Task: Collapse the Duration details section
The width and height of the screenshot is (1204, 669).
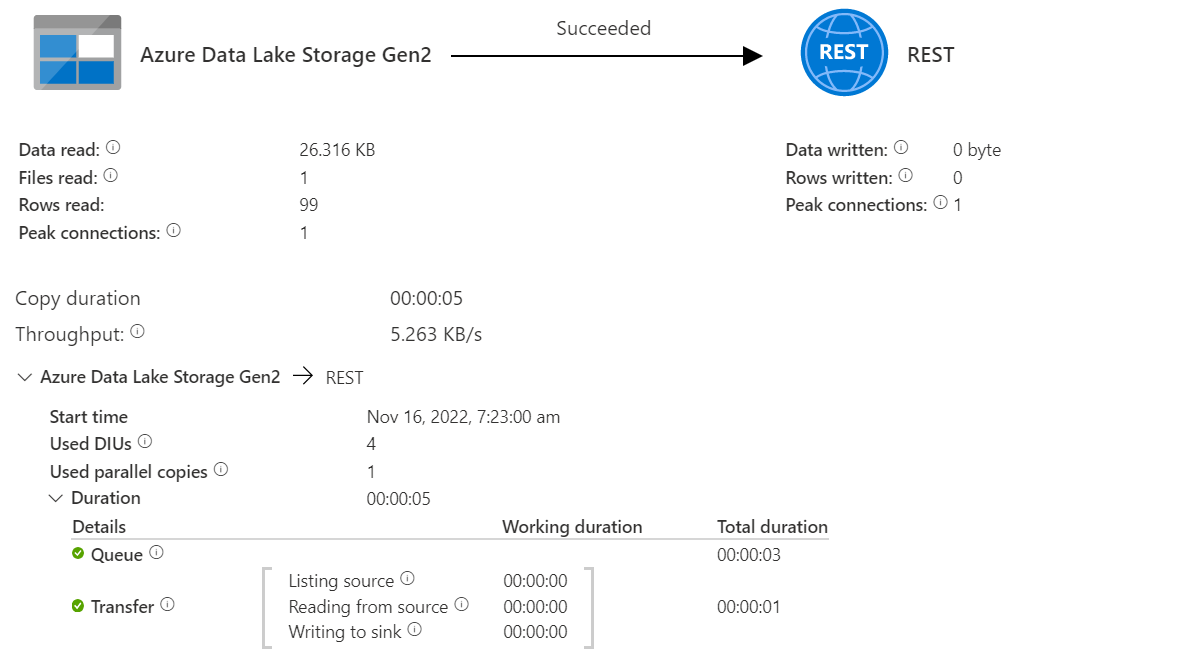Action: tap(56, 498)
